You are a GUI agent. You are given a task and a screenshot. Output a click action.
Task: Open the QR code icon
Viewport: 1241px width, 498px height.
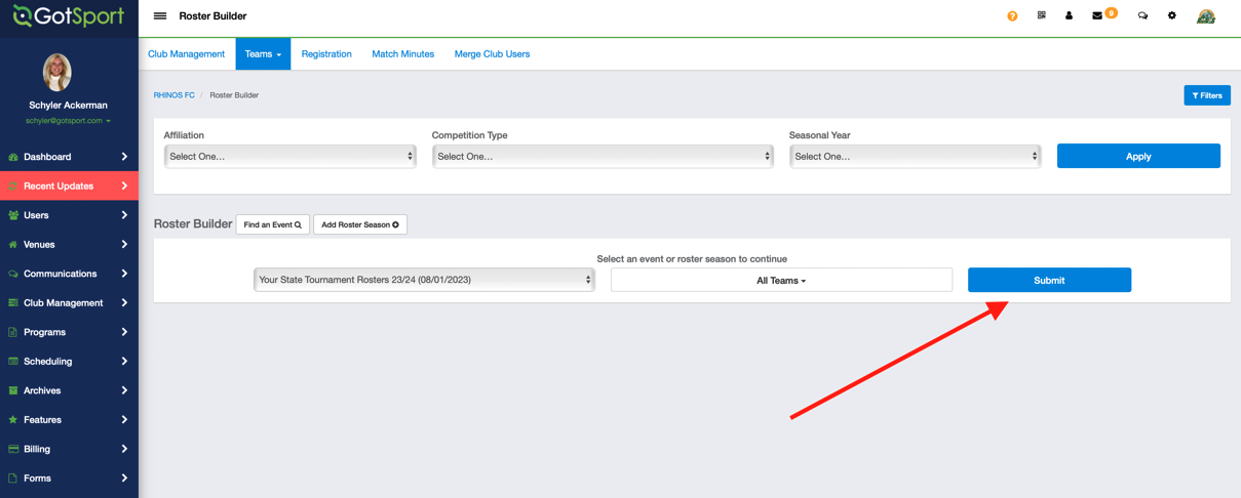(x=1041, y=16)
